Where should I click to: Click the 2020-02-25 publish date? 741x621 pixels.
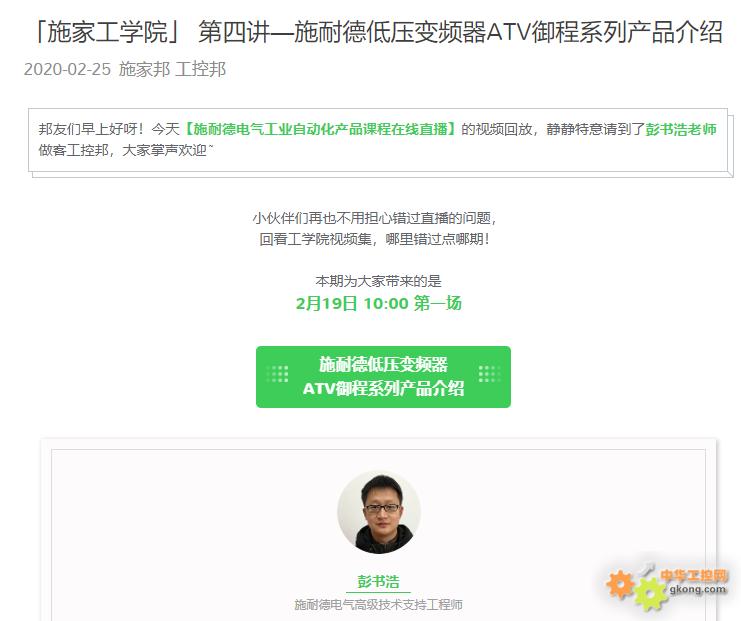67,69
